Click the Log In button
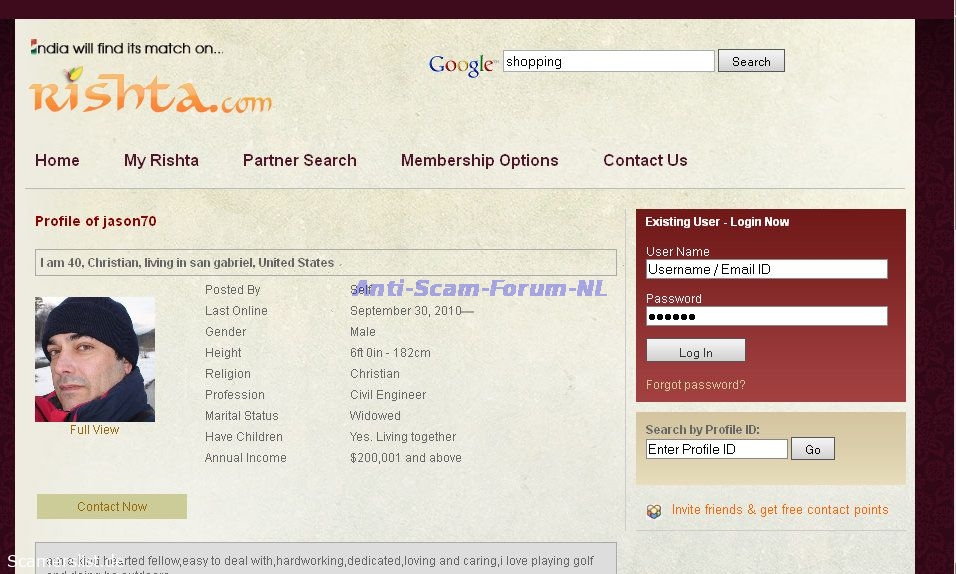This screenshot has width=956, height=574. 695,352
